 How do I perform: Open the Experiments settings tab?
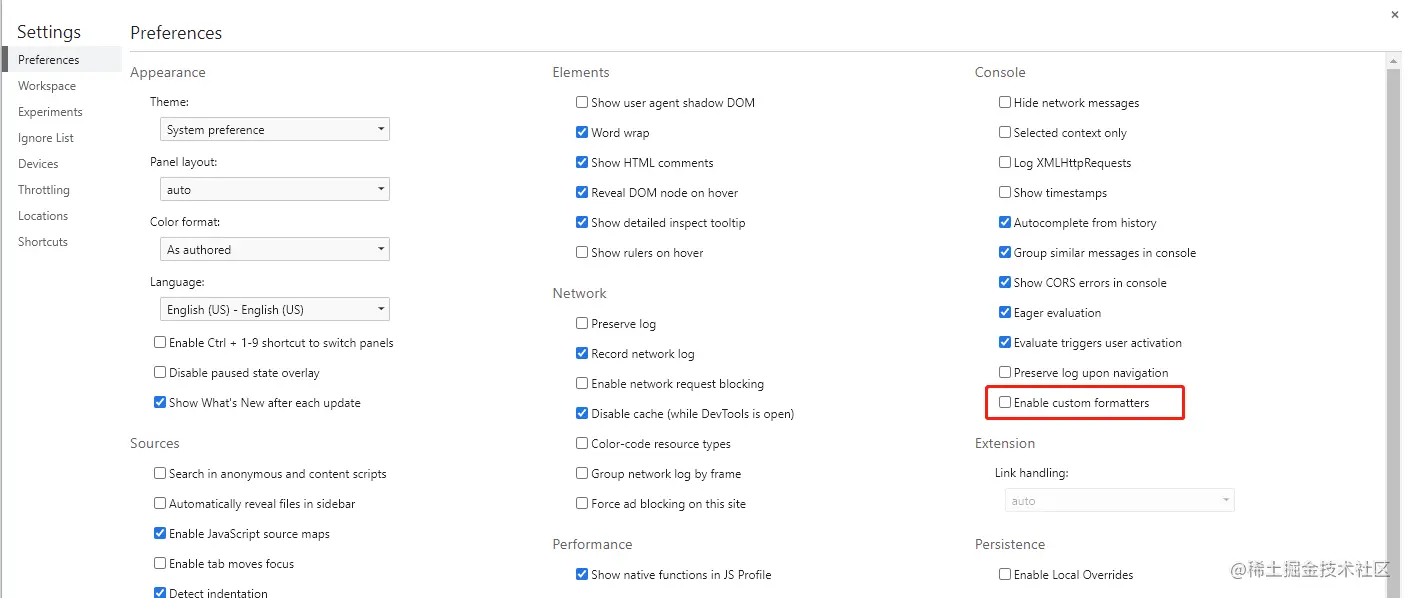click(50, 112)
